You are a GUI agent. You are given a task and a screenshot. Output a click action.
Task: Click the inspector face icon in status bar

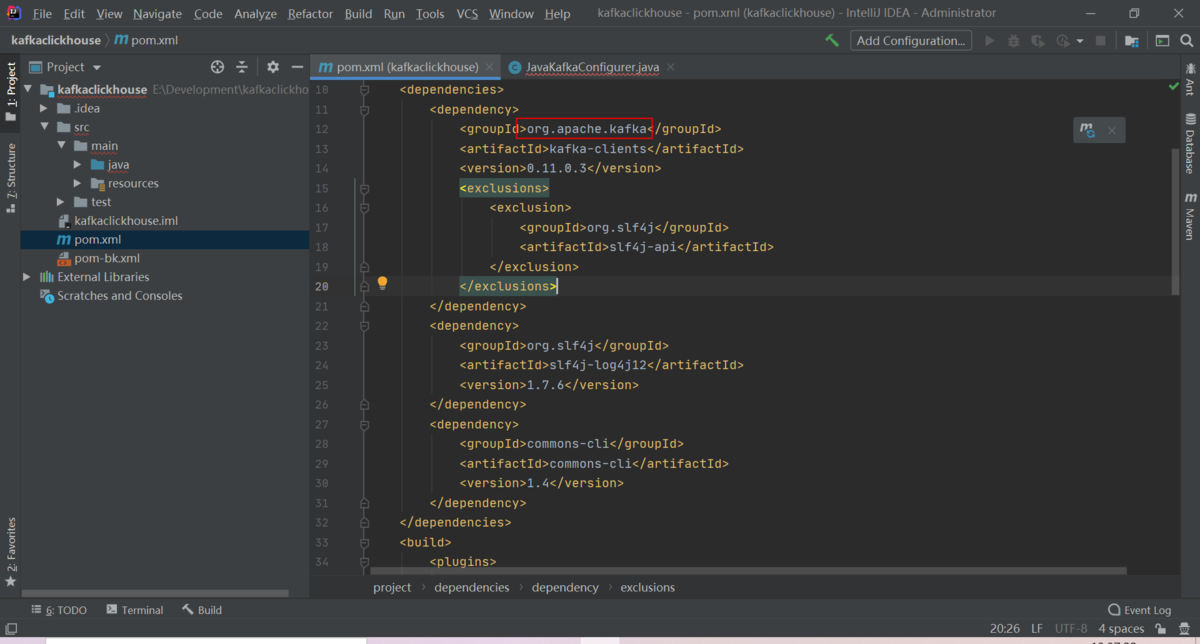[1184, 629]
